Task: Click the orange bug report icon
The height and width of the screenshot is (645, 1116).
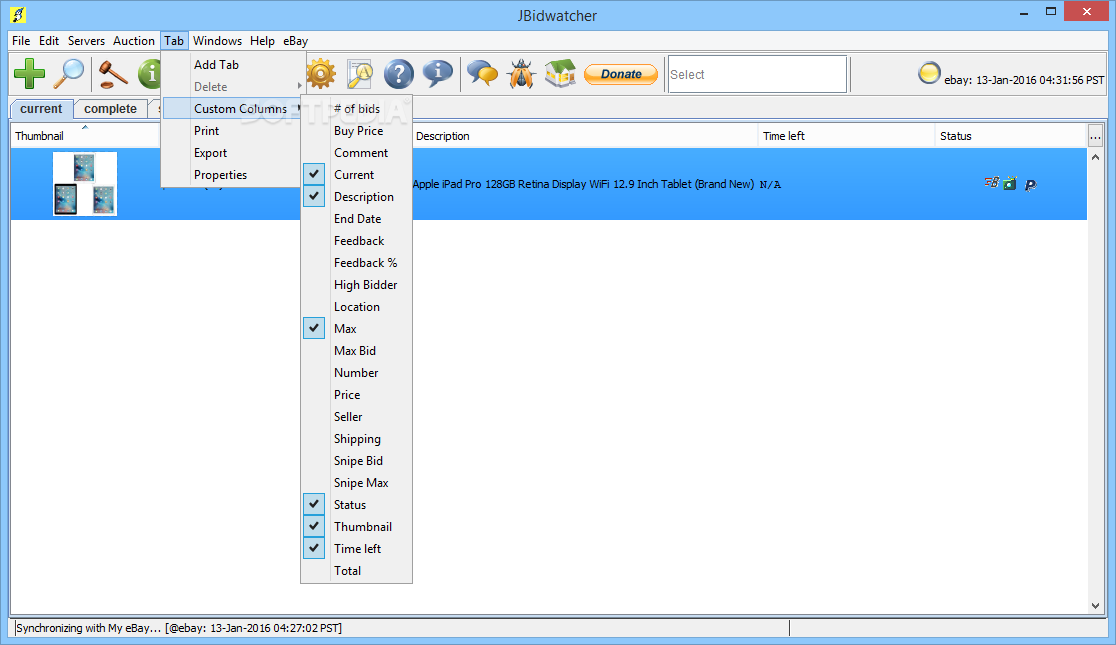Action: [x=522, y=73]
